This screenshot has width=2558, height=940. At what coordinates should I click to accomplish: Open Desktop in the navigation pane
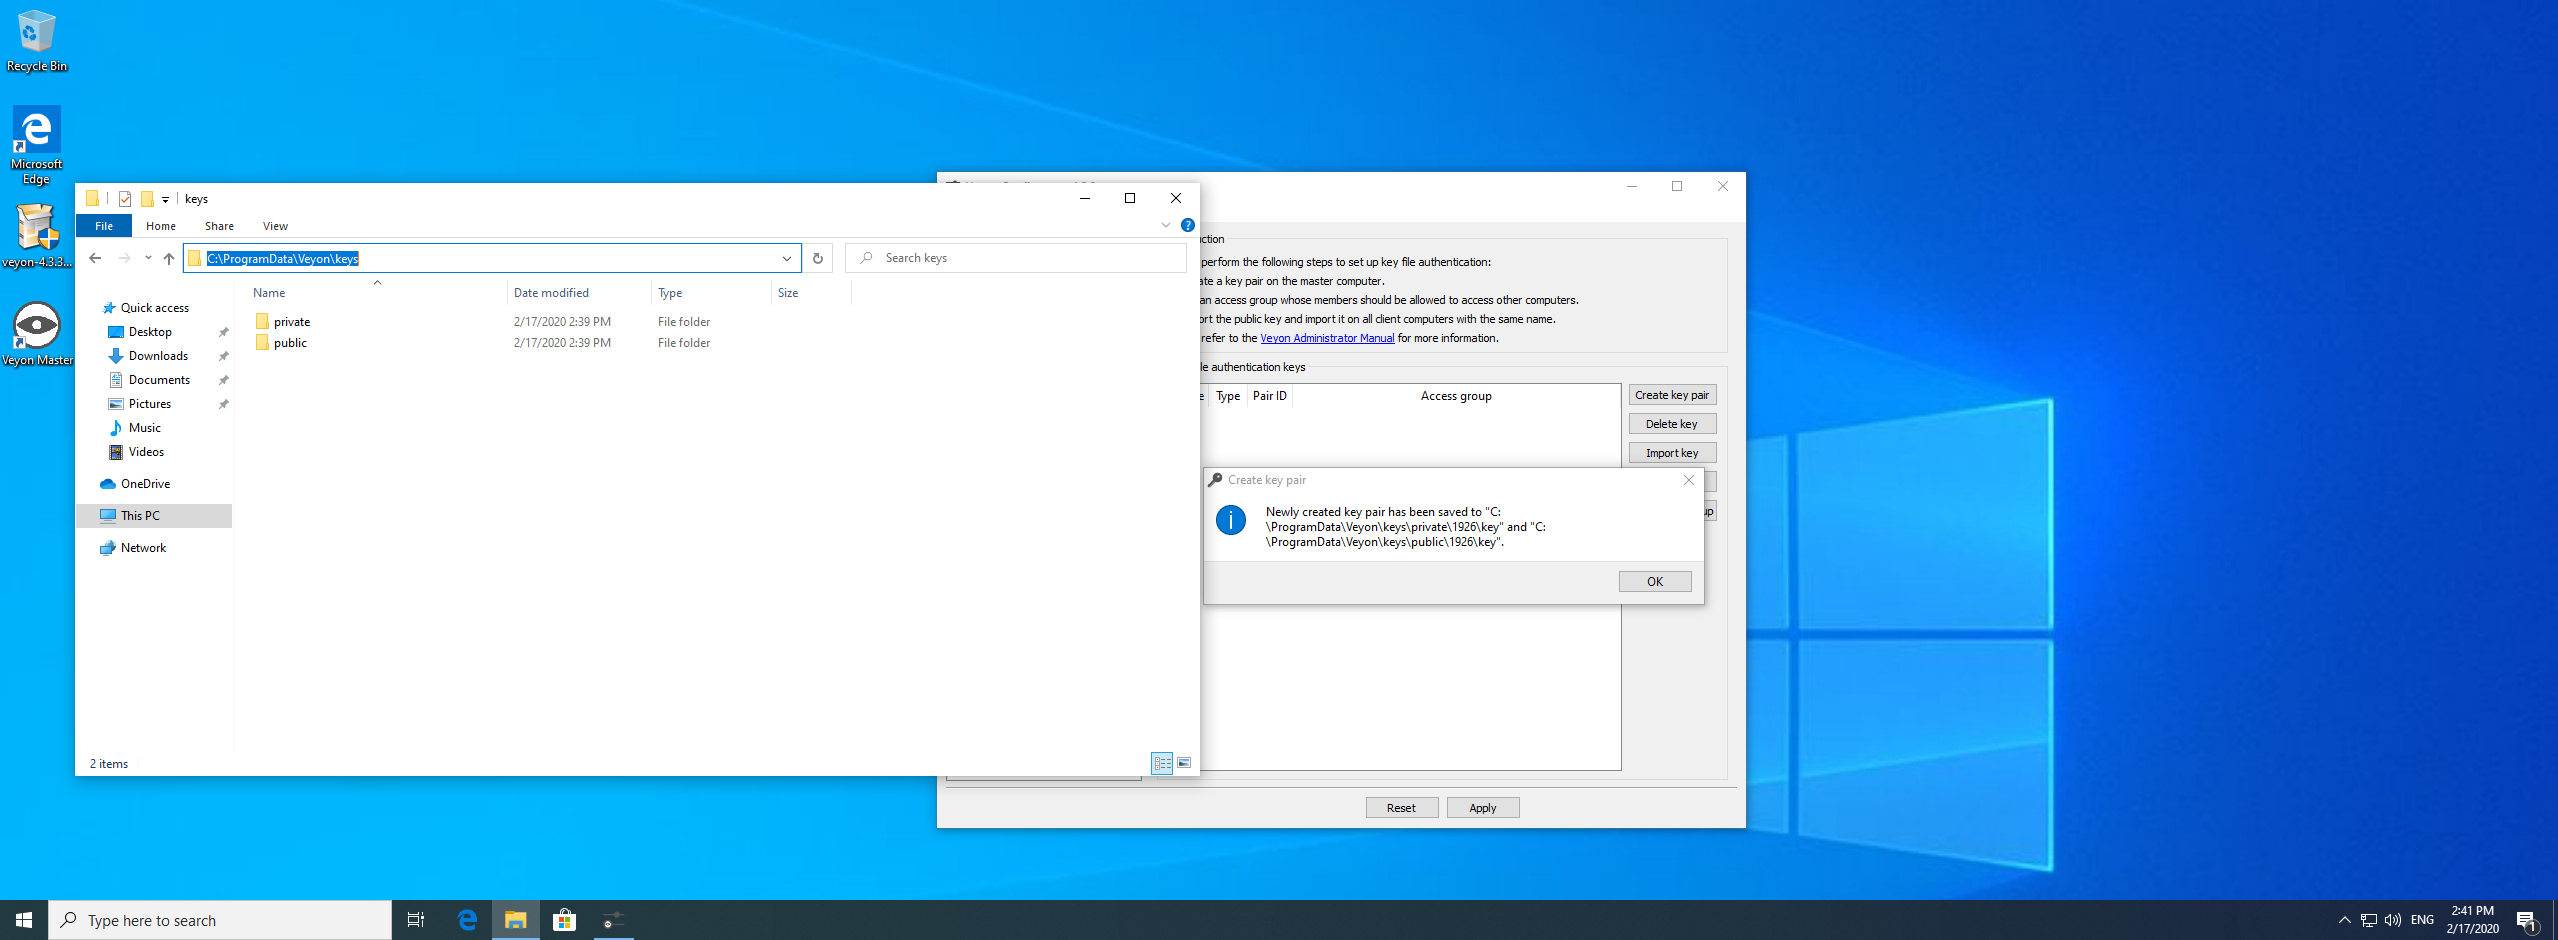coord(150,332)
